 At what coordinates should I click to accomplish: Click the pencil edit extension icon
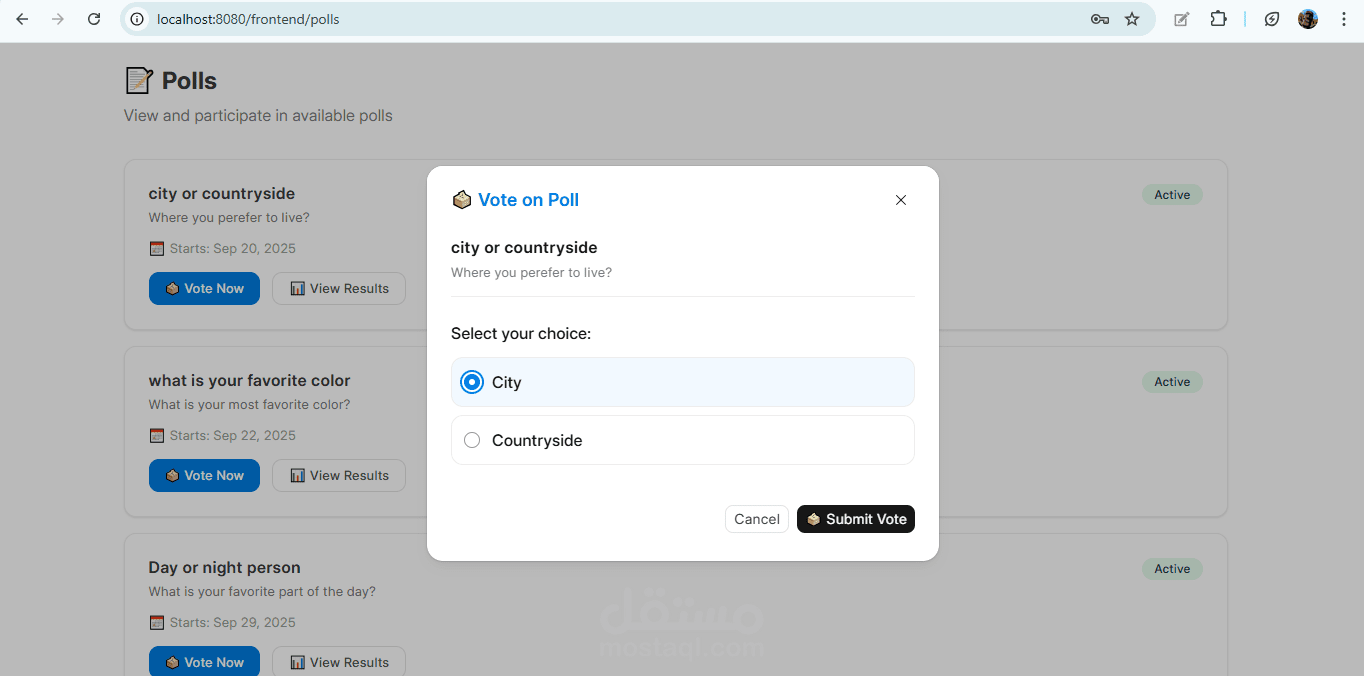coord(1181,19)
